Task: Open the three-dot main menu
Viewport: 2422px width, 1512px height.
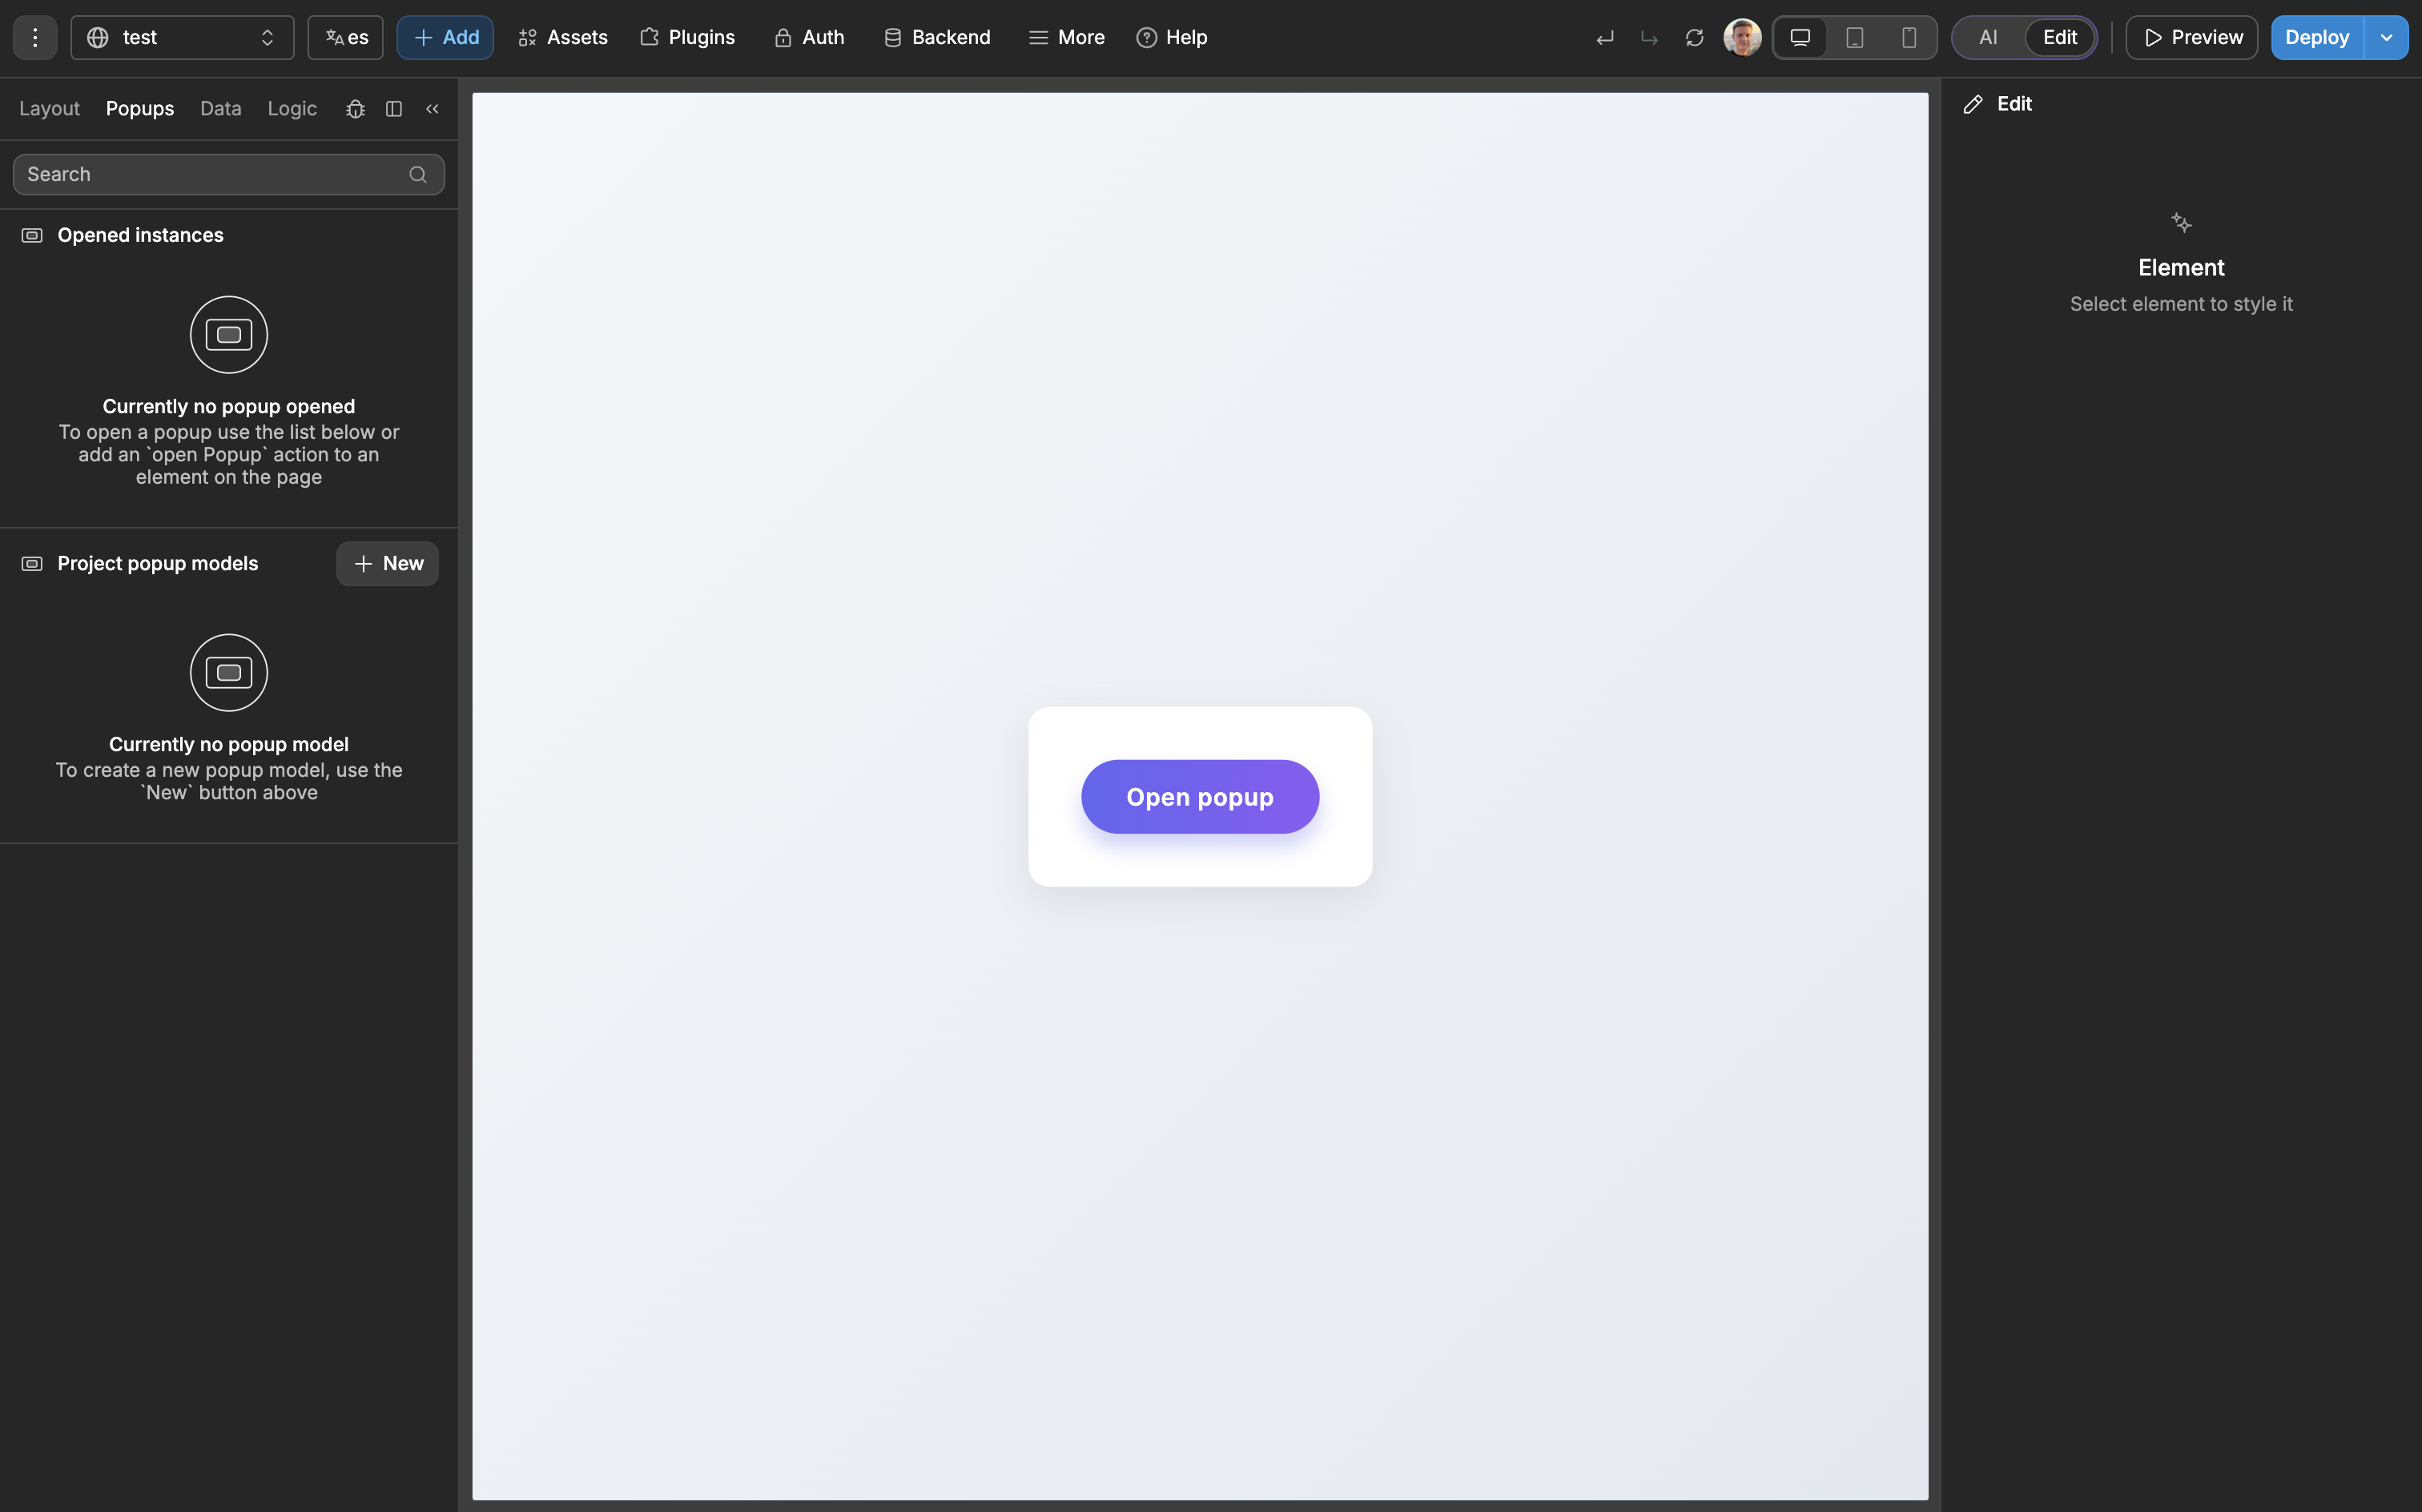Action: pyautogui.click(x=35, y=37)
